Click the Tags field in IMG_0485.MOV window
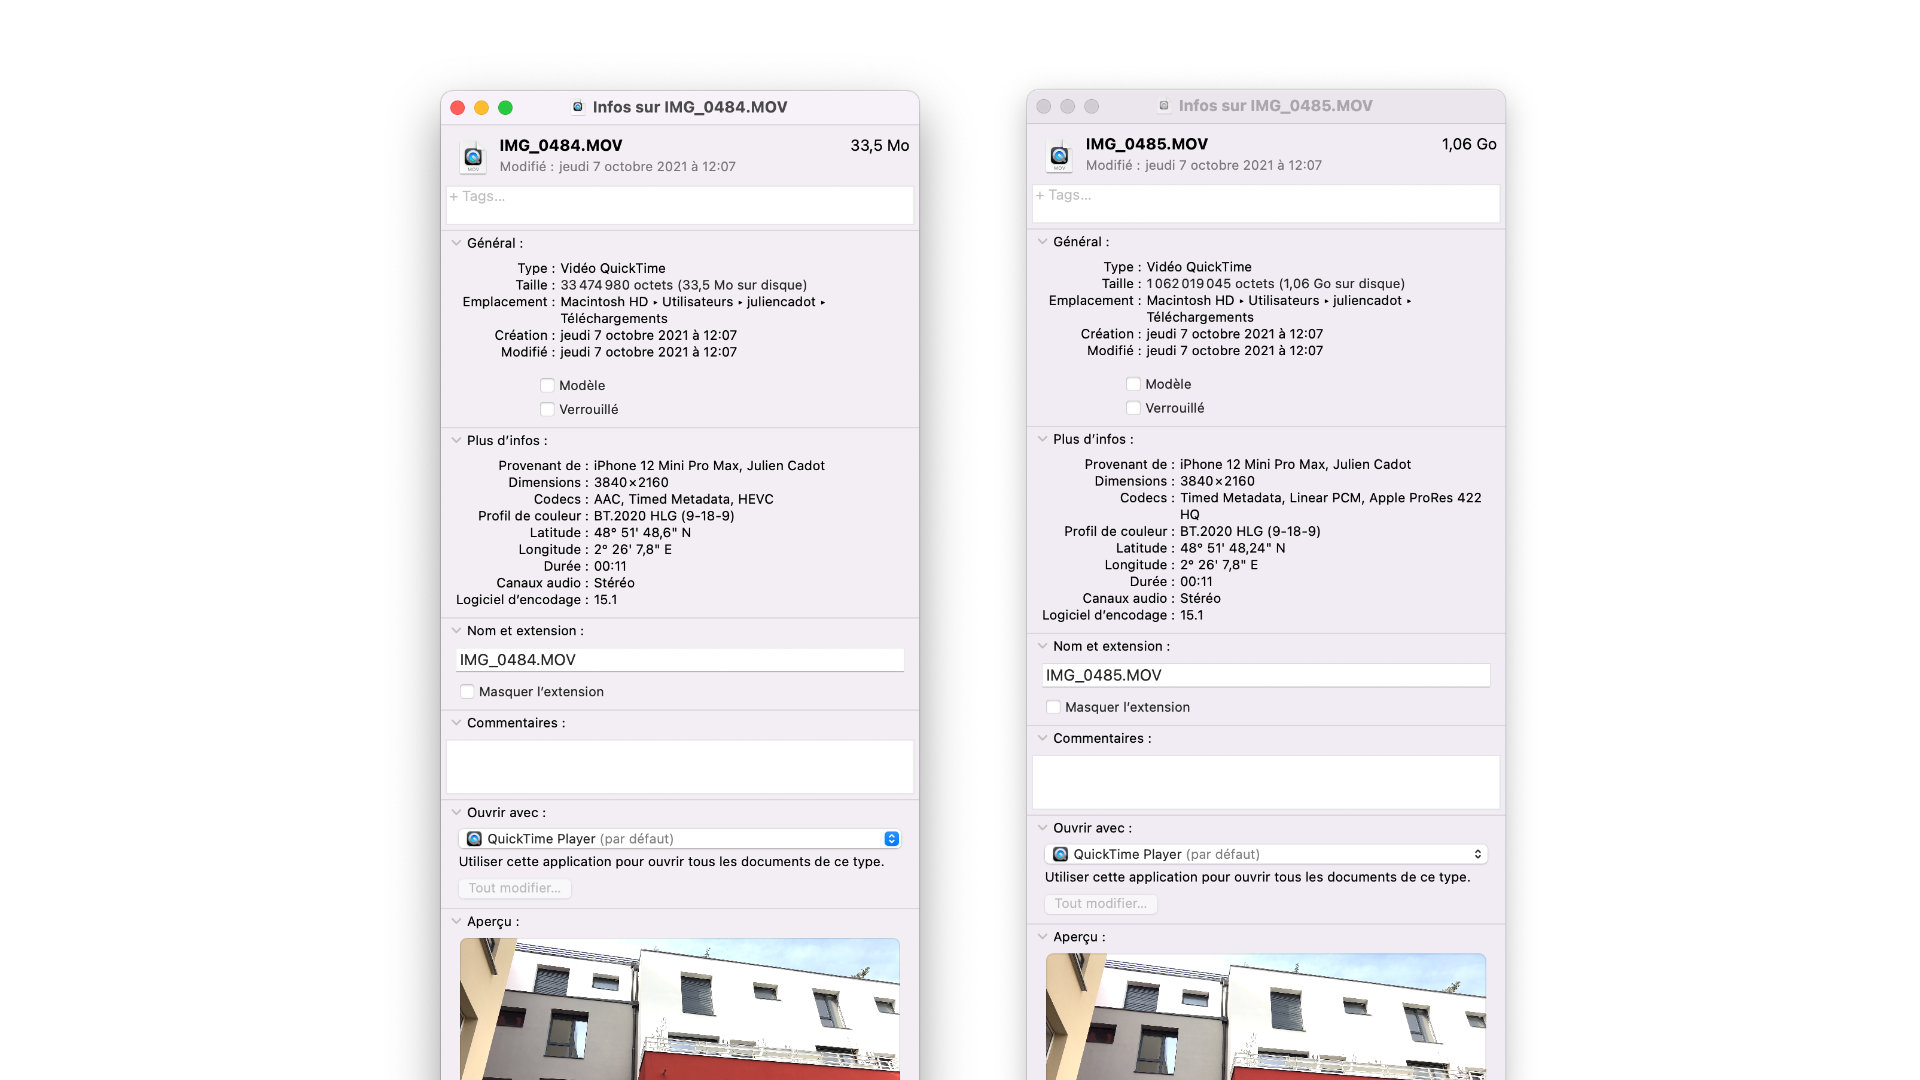Viewport: 1920px width, 1080px height. [x=1266, y=204]
